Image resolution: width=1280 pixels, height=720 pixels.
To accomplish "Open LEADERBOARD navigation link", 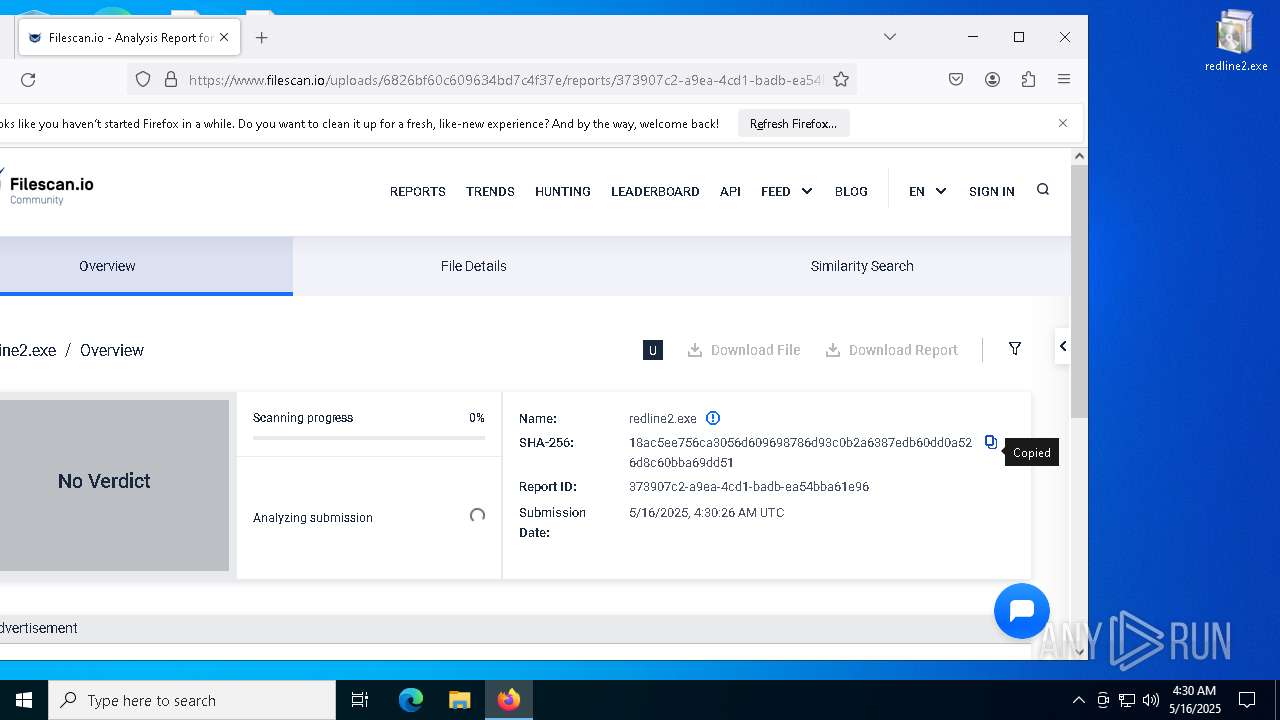I will click(655, 191).
